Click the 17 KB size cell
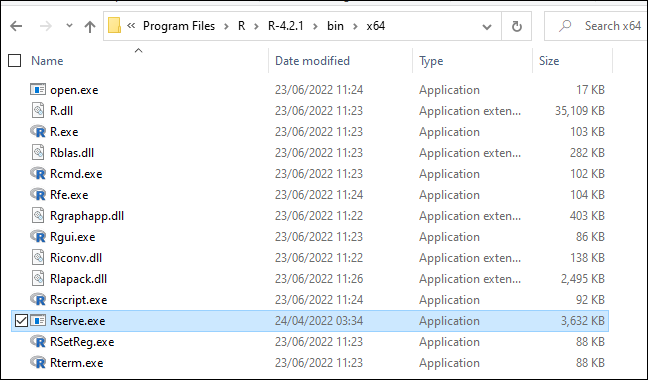This screenshot has height=380, width=648. (591, 90)
